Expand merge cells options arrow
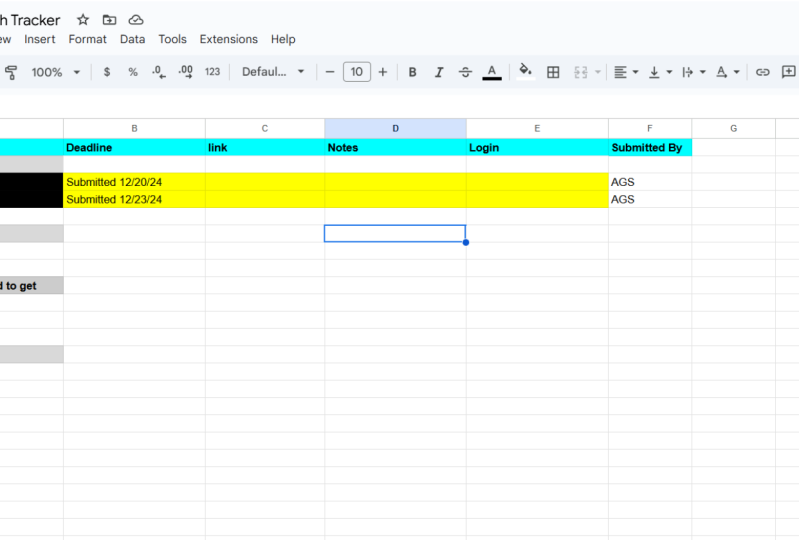The height and width of the screenshot is (540, 799). (598, 72)
